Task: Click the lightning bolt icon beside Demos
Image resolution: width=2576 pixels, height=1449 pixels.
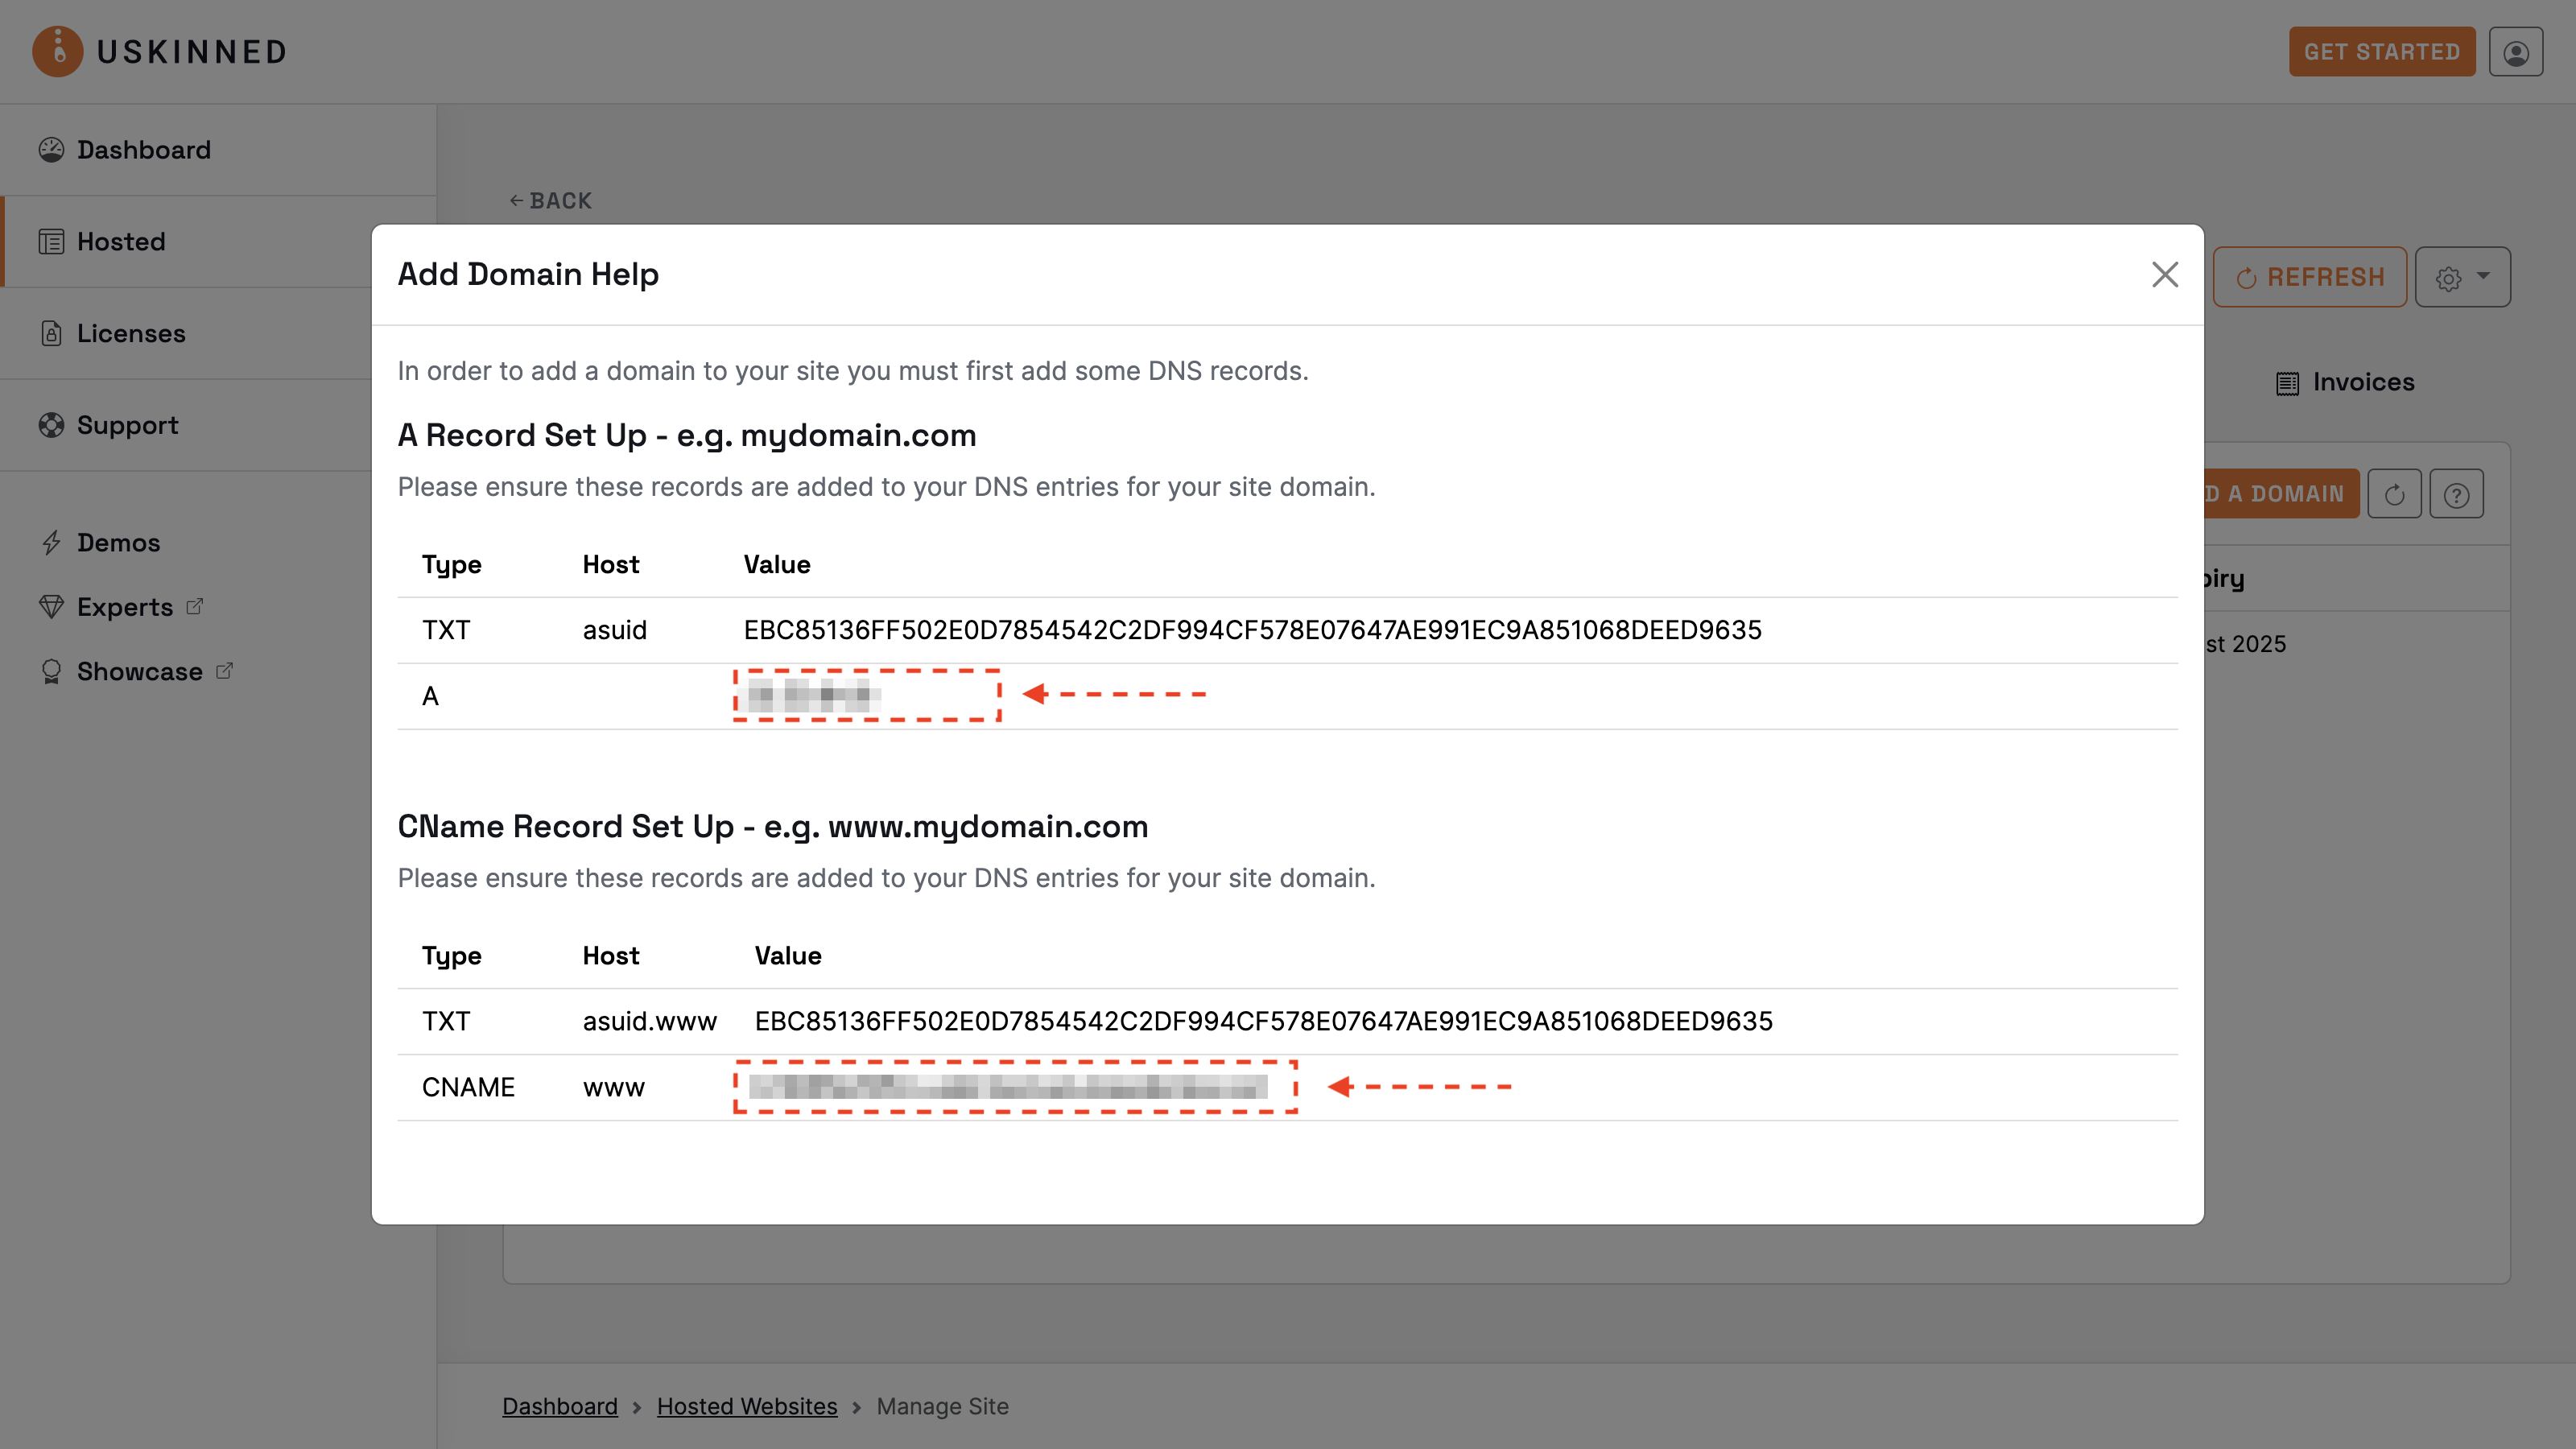Action: click(52, 542)
